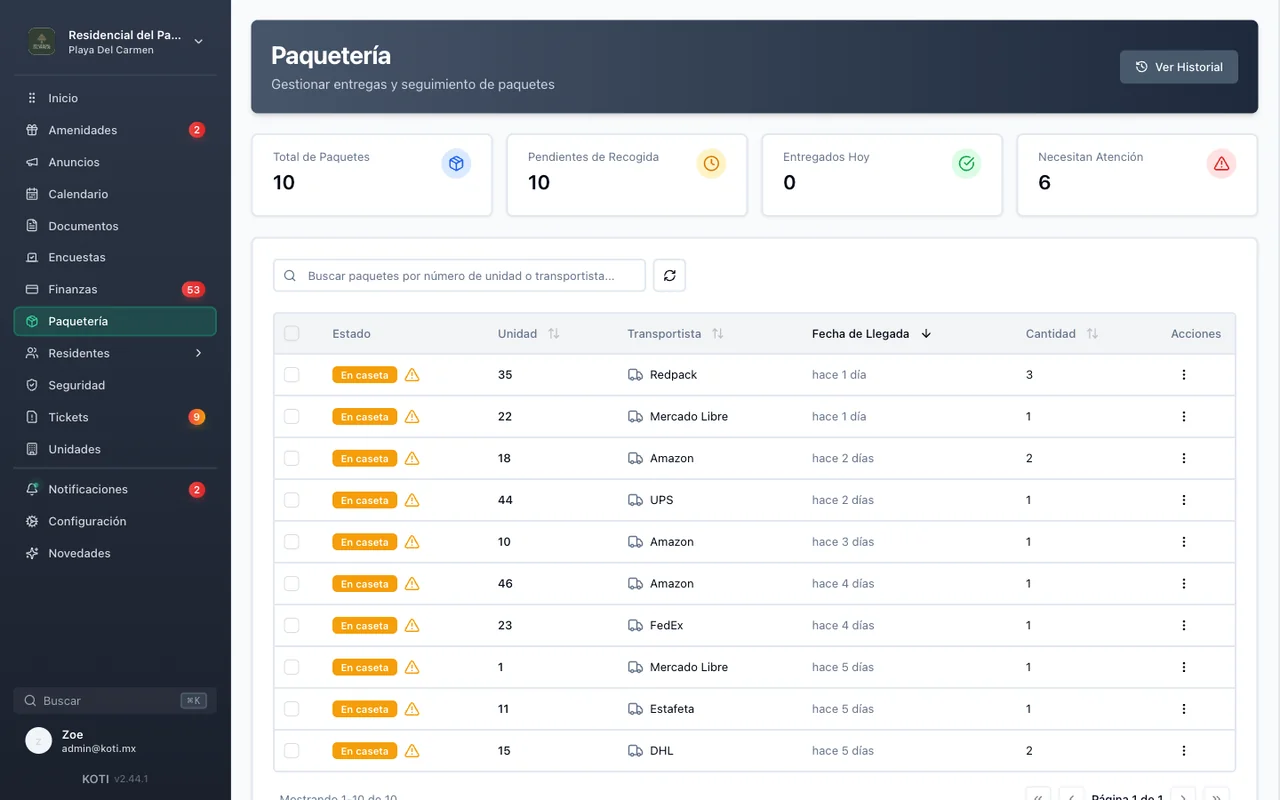Click the clock icon in Pendientes de Recogida

point(711,163)
